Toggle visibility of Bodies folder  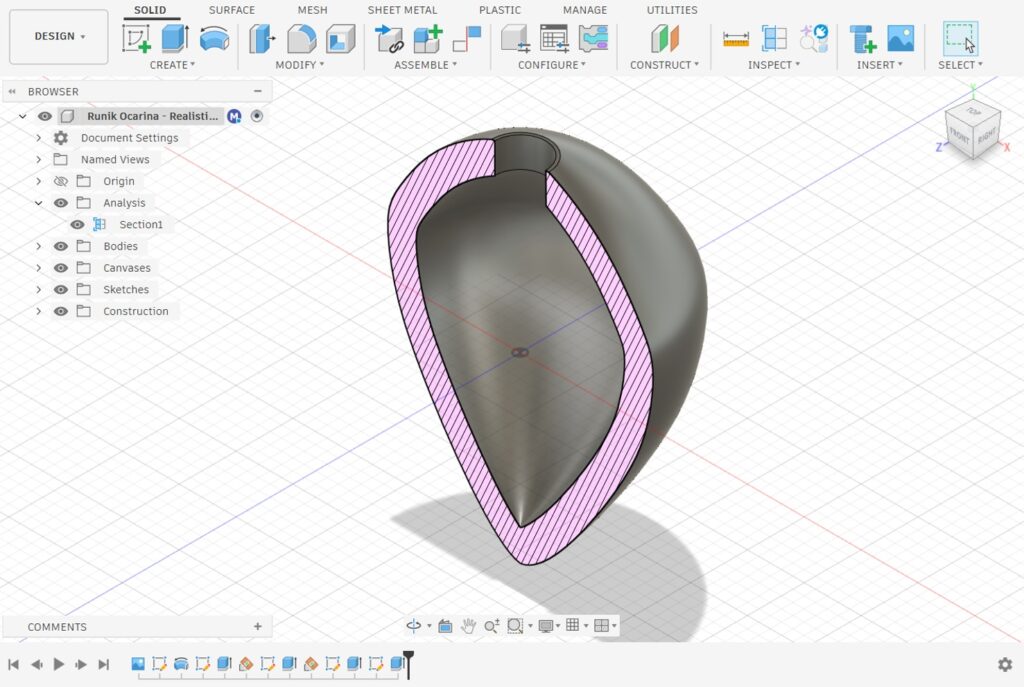[x=61, y=246]
